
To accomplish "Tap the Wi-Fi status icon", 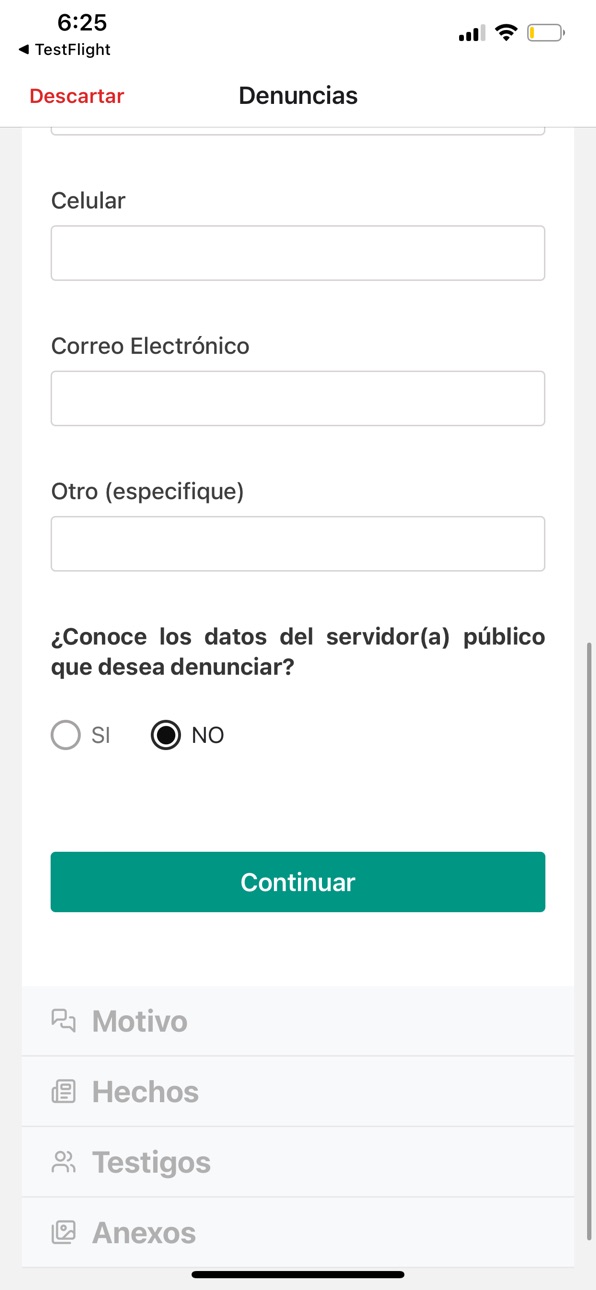I will pyautogui.click(x=506, y=33).
